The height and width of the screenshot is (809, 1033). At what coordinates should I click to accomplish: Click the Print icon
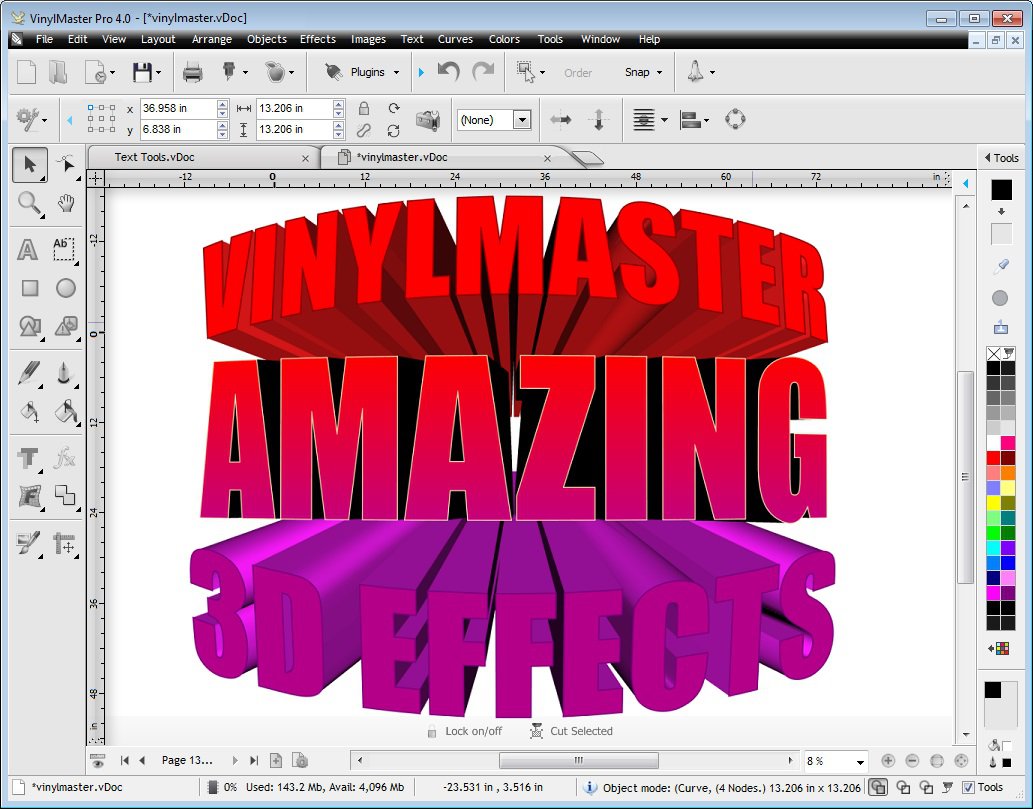click(x=192, y=72)
